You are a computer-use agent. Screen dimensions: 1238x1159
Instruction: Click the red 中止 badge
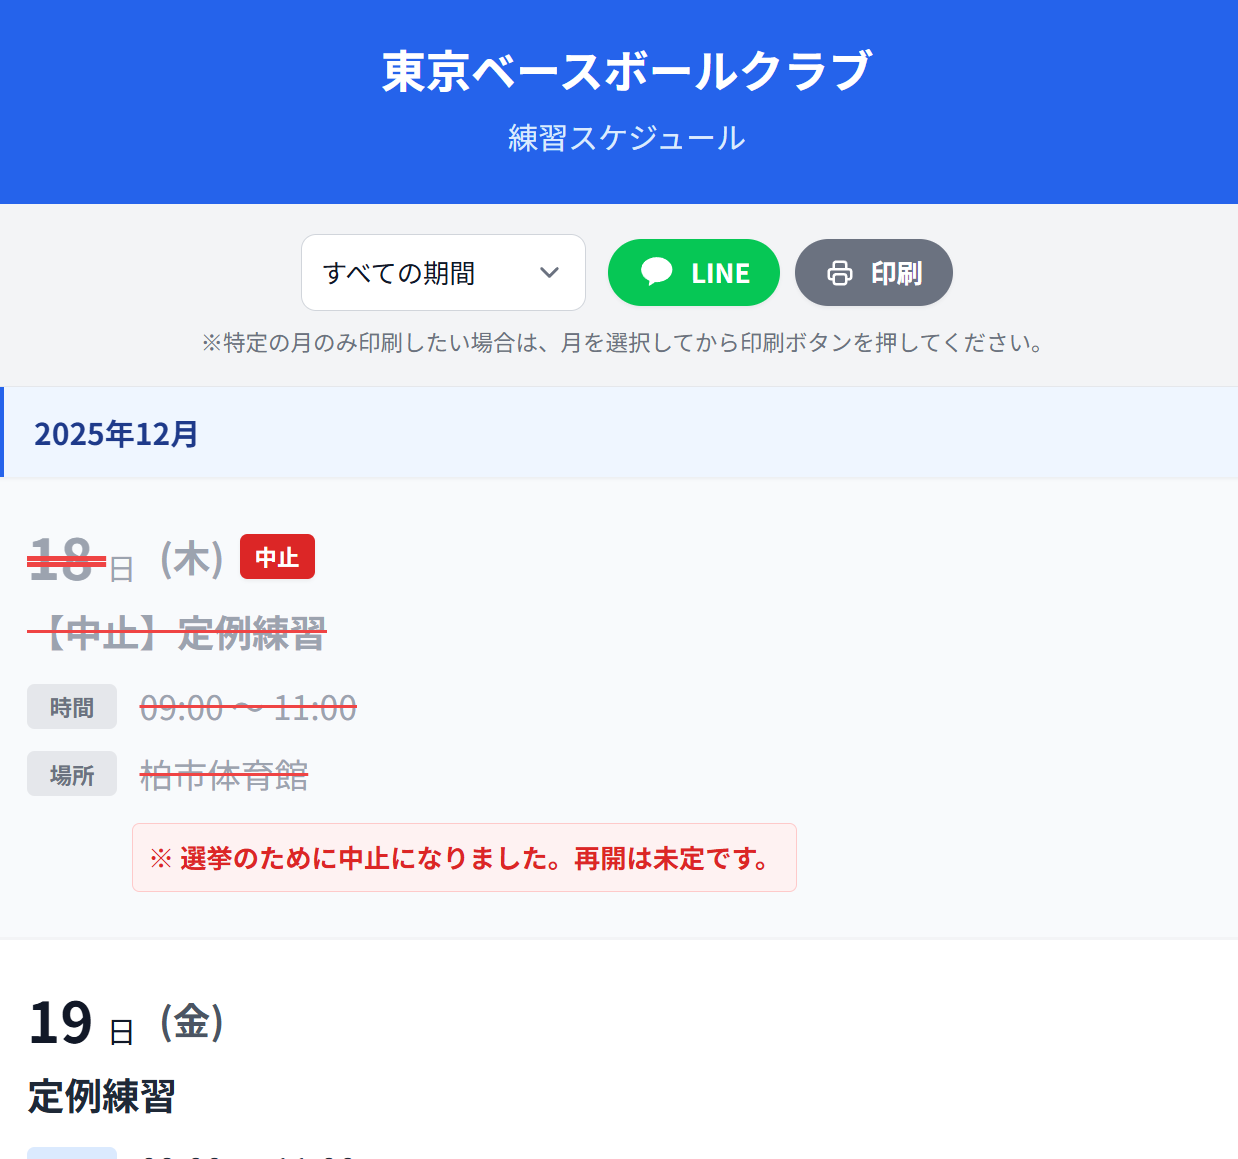tap(277, 557)
